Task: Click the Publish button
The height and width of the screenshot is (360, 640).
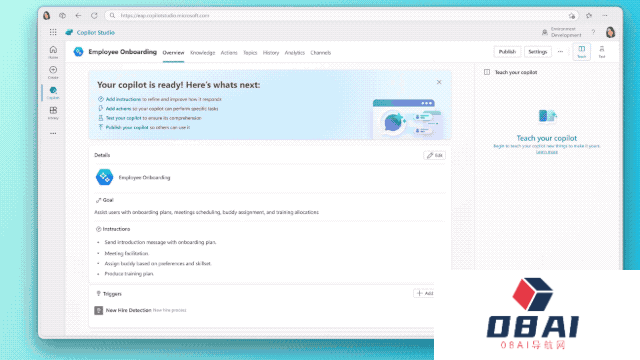Action: 507,52
